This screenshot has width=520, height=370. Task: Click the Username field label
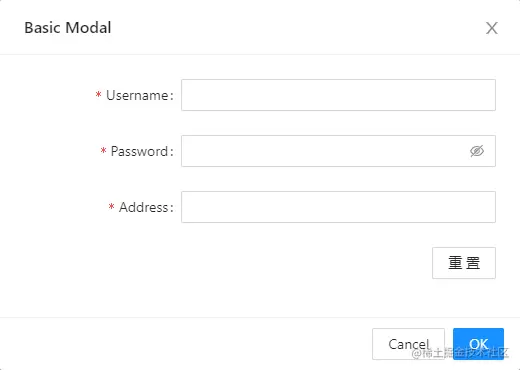click(x=140, y=95)
